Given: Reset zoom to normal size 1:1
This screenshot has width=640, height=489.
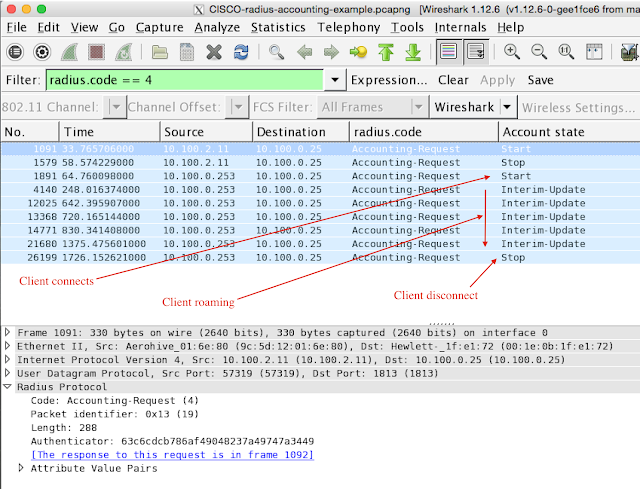Looking at the screenshot, I should [566, 52].
